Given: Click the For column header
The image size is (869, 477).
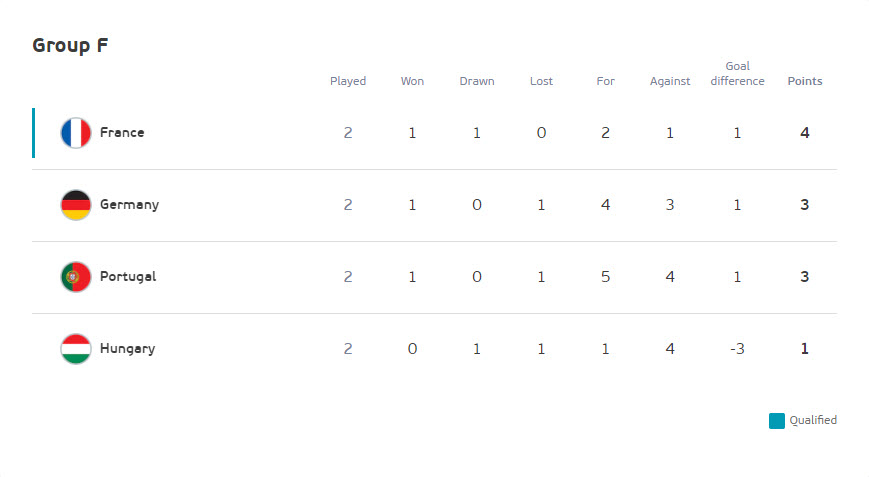Looking at the screenshot, I should [x=605, y=81].
